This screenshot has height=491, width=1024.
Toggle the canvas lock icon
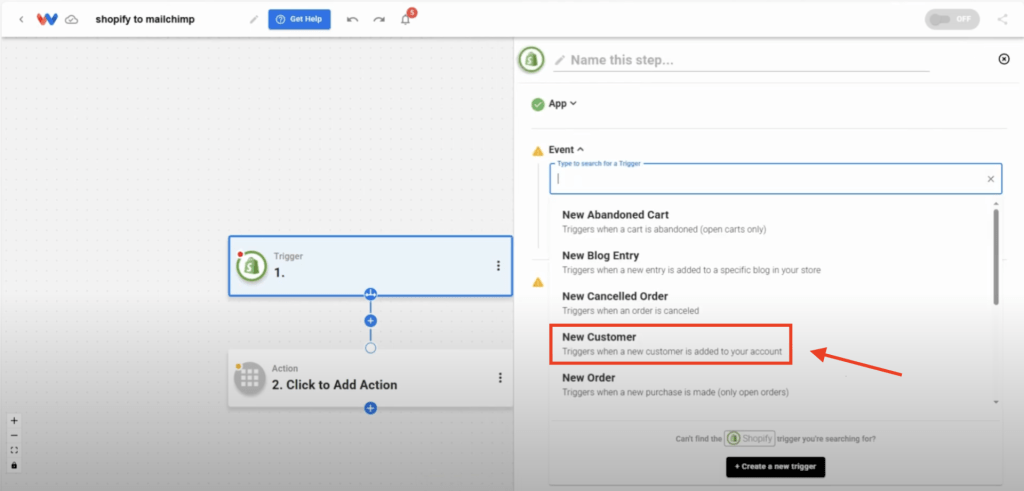(14, 466)
